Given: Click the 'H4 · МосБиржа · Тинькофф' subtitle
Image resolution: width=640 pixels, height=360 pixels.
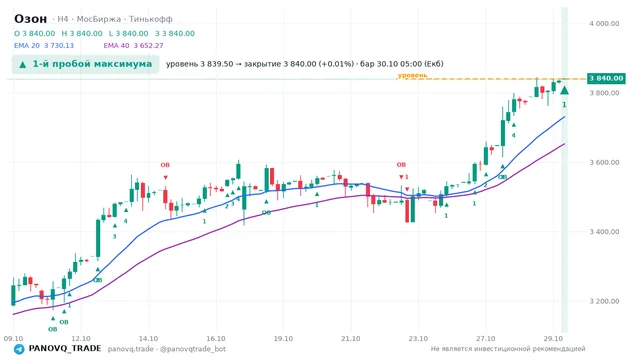Looking at the screenshot, I should pyautogui.click(x=115, y=19).
